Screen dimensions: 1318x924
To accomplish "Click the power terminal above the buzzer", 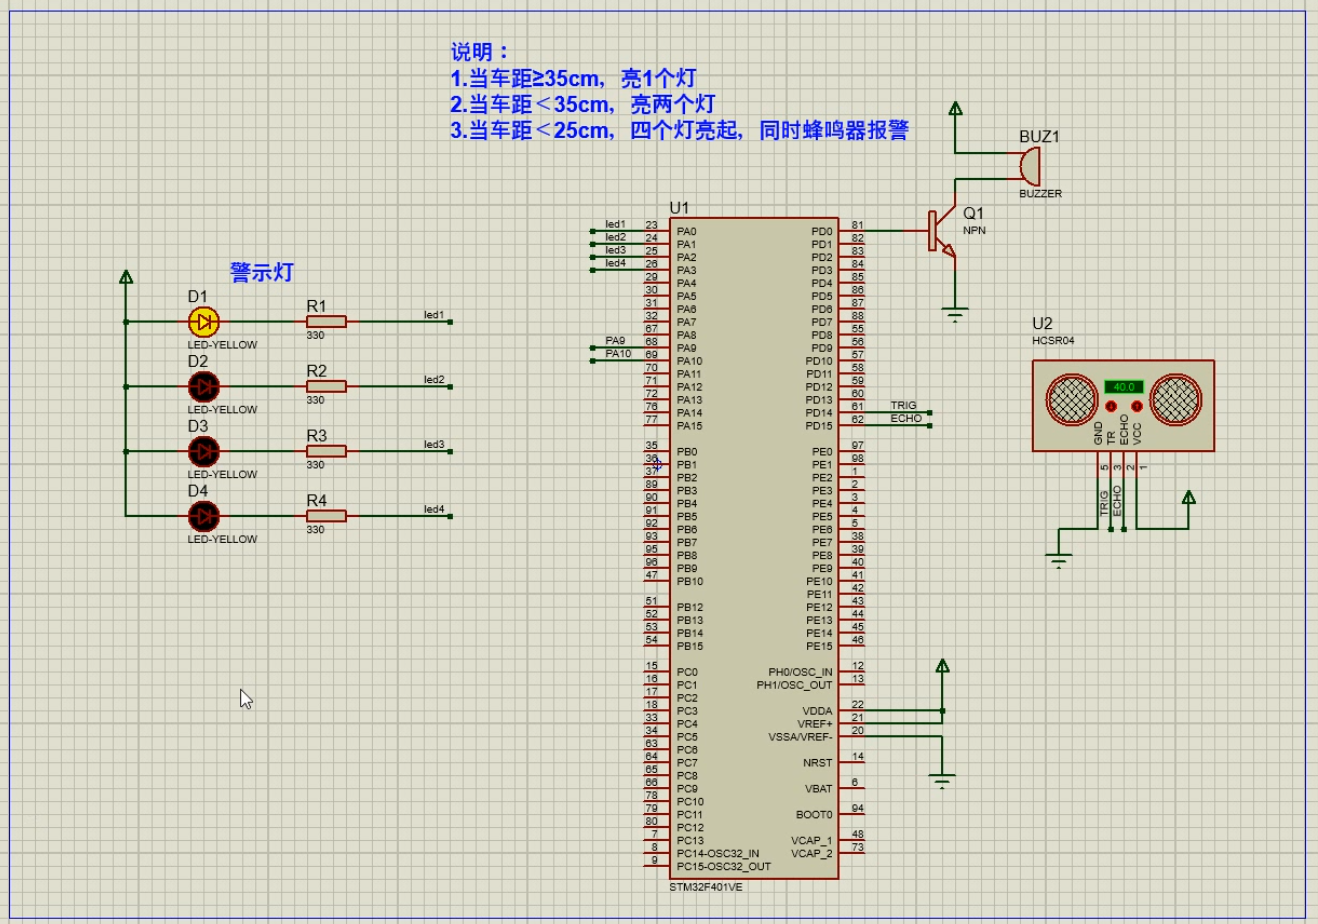I will click(956, 108).
